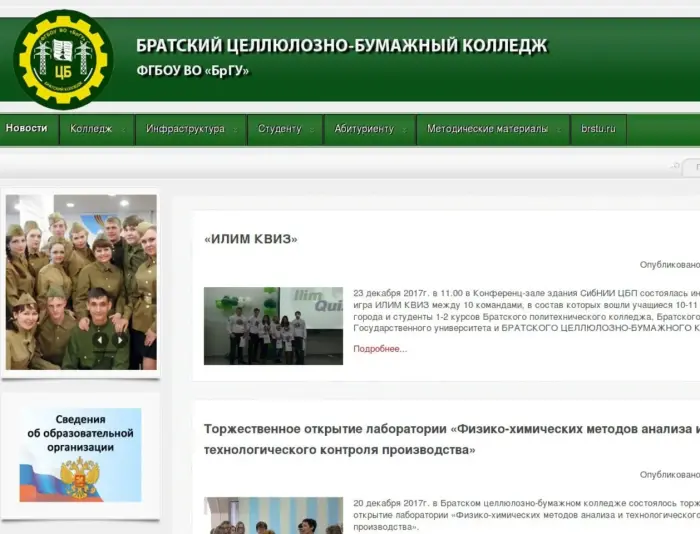Screen dimensions: 700x534
Task: Expand the Студенту dropdown arrow
Action: (x=312, y=130)
